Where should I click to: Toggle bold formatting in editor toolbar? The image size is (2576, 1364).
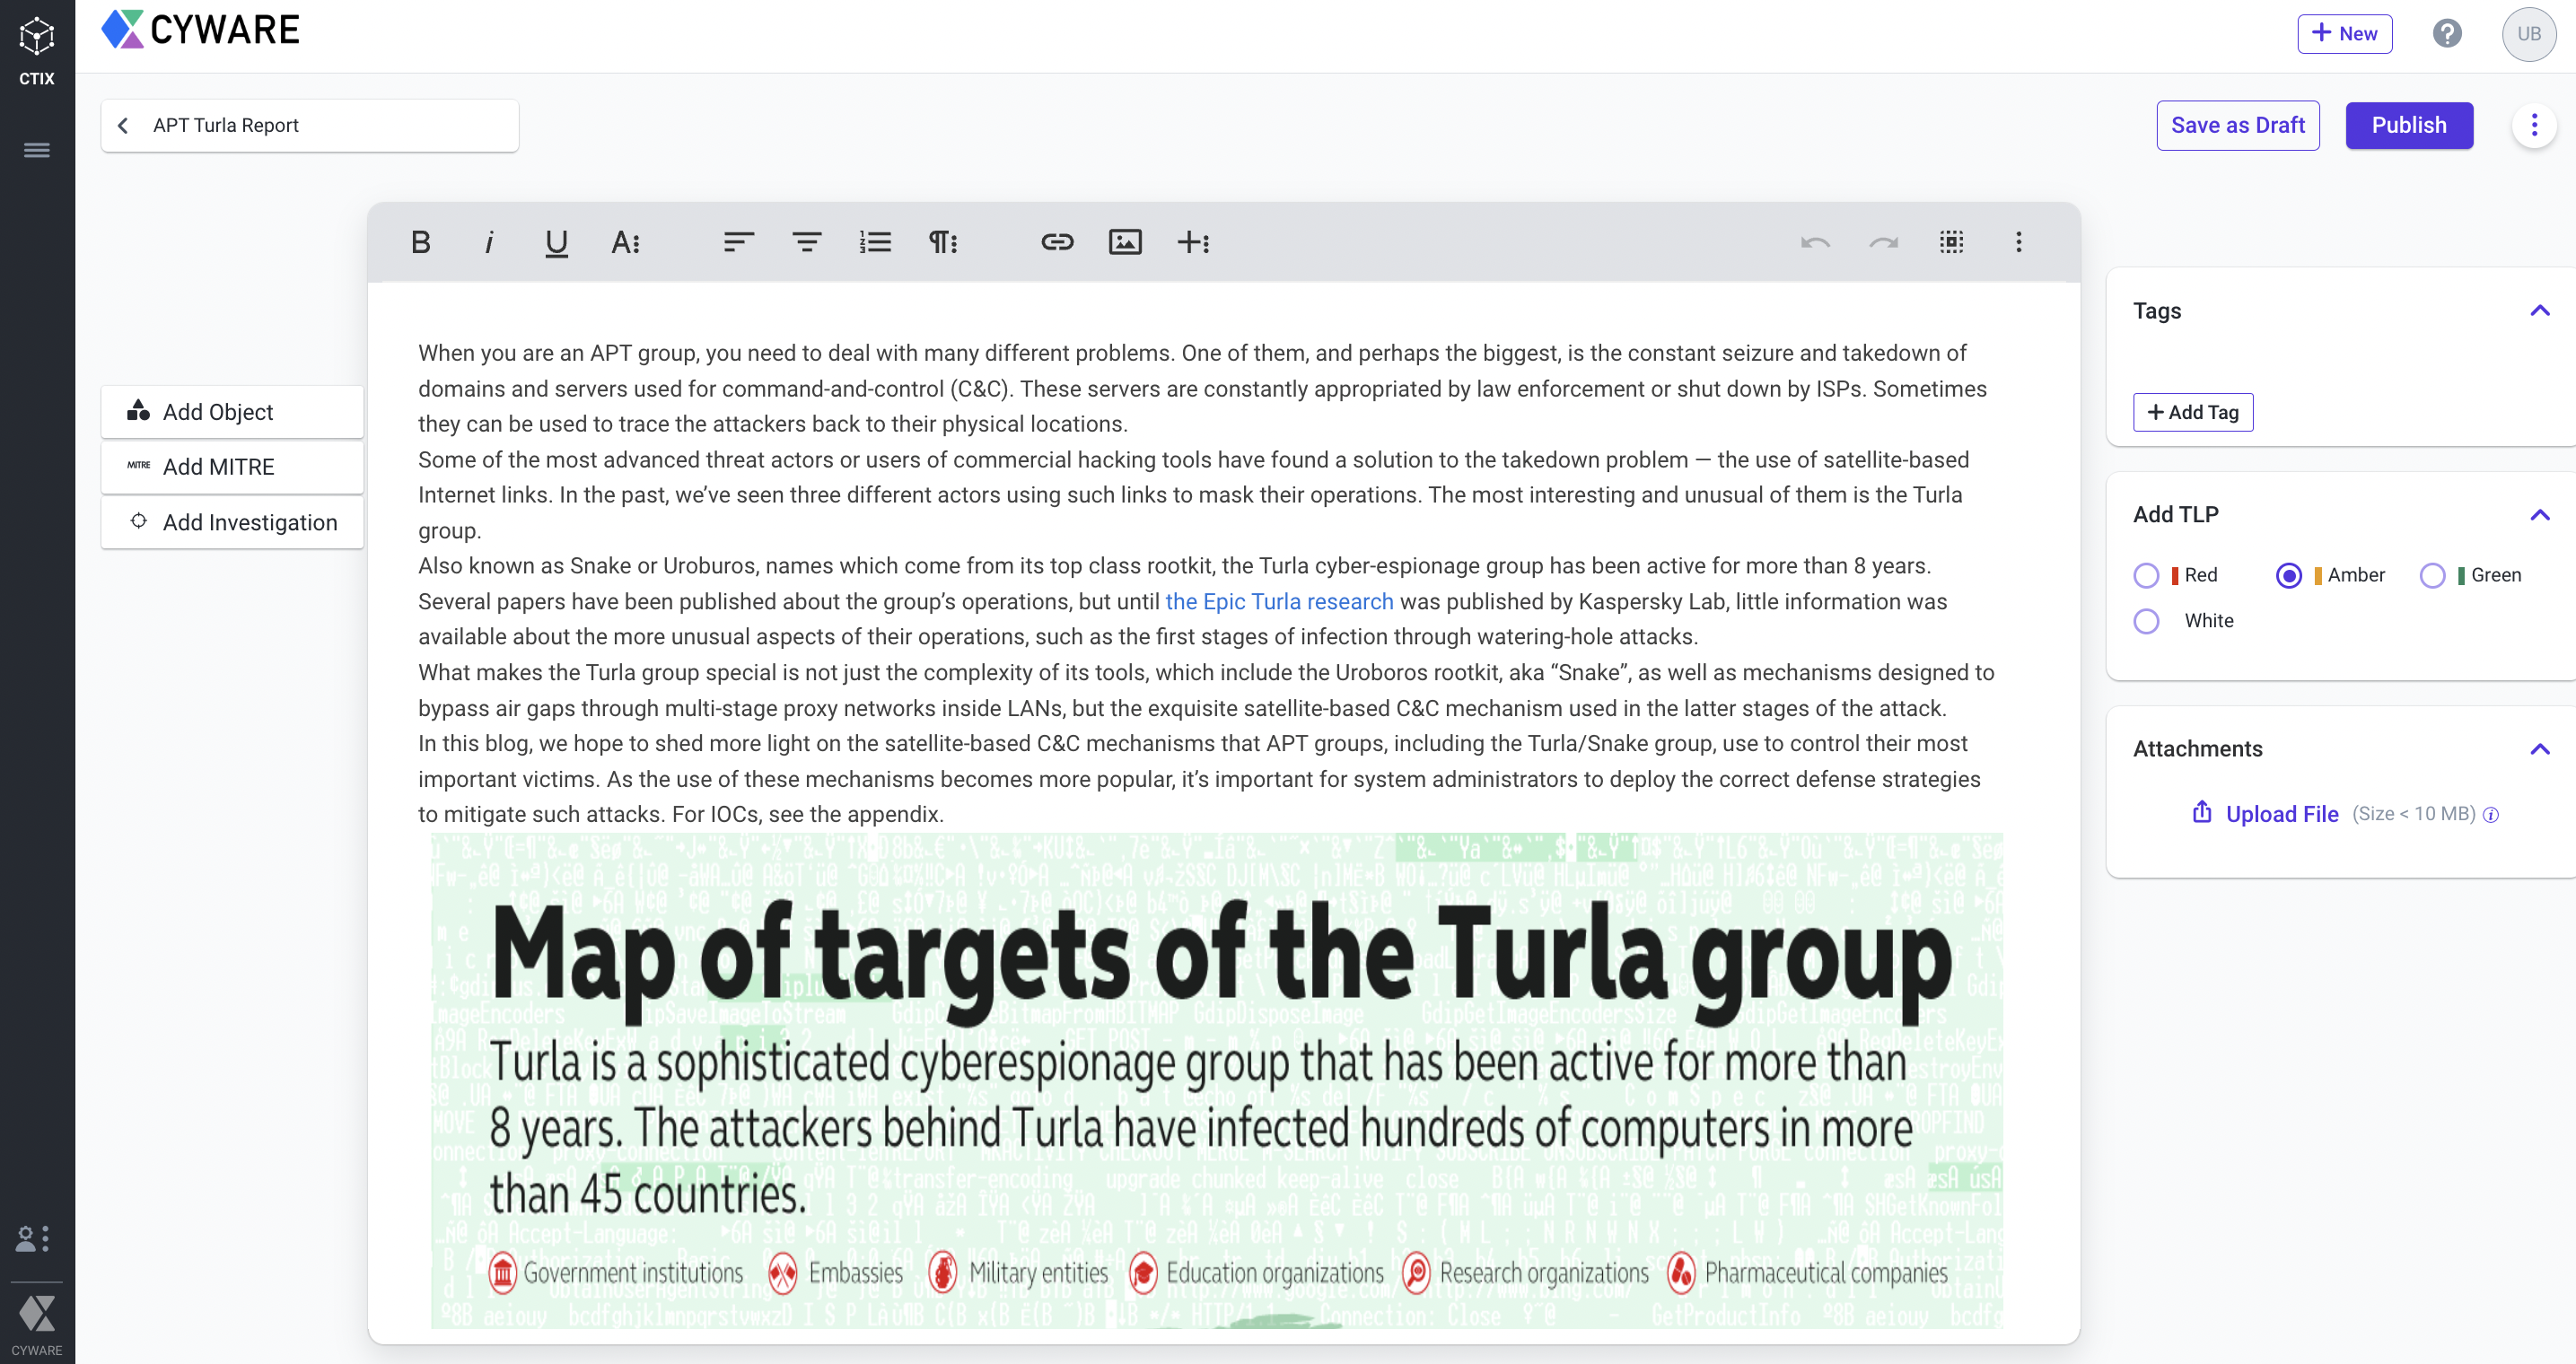421,242
